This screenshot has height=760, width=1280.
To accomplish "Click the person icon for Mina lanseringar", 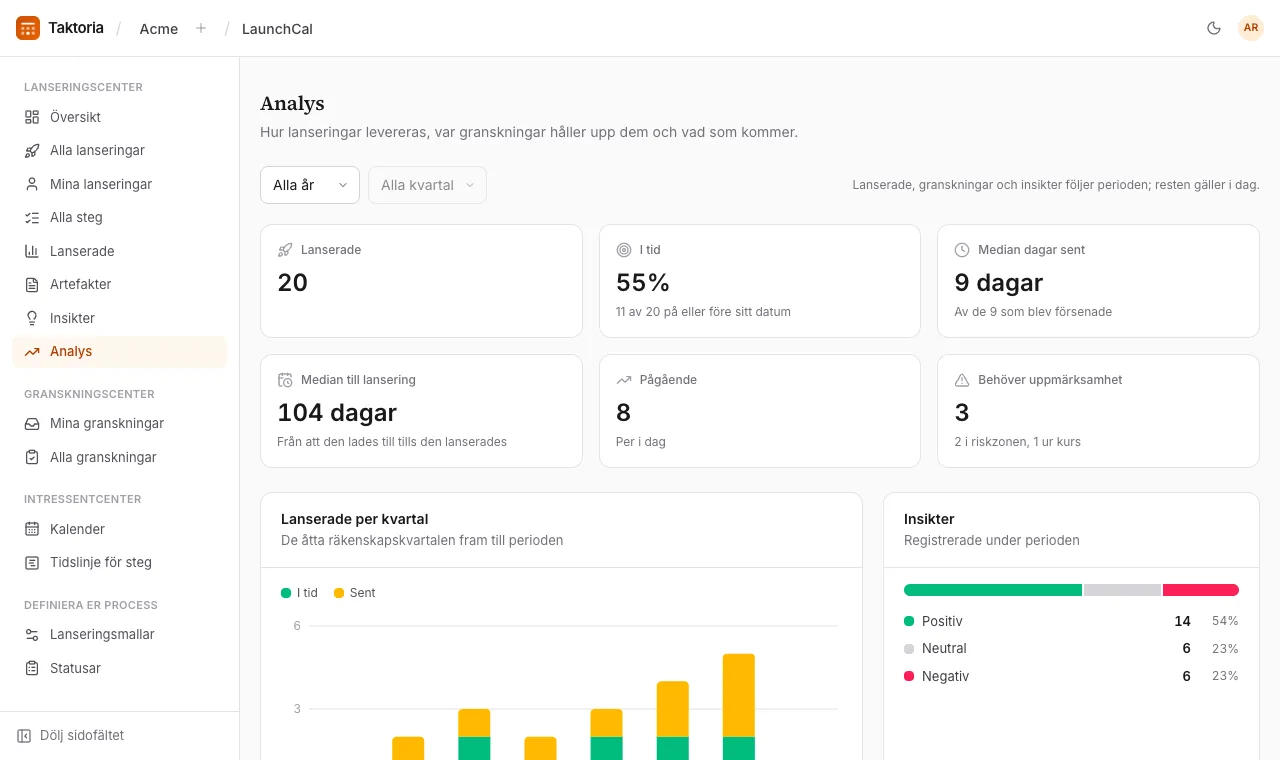I will pos(32,184).
